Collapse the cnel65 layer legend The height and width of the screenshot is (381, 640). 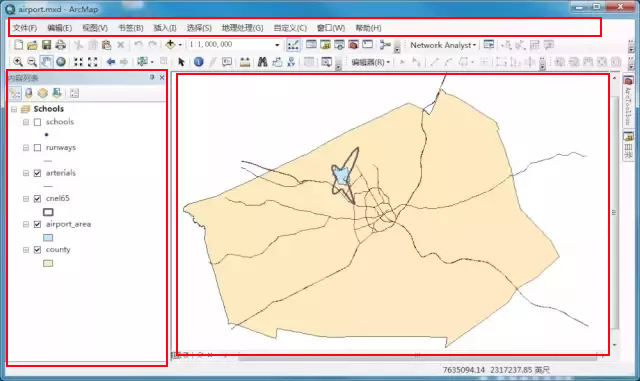point(26,199)
